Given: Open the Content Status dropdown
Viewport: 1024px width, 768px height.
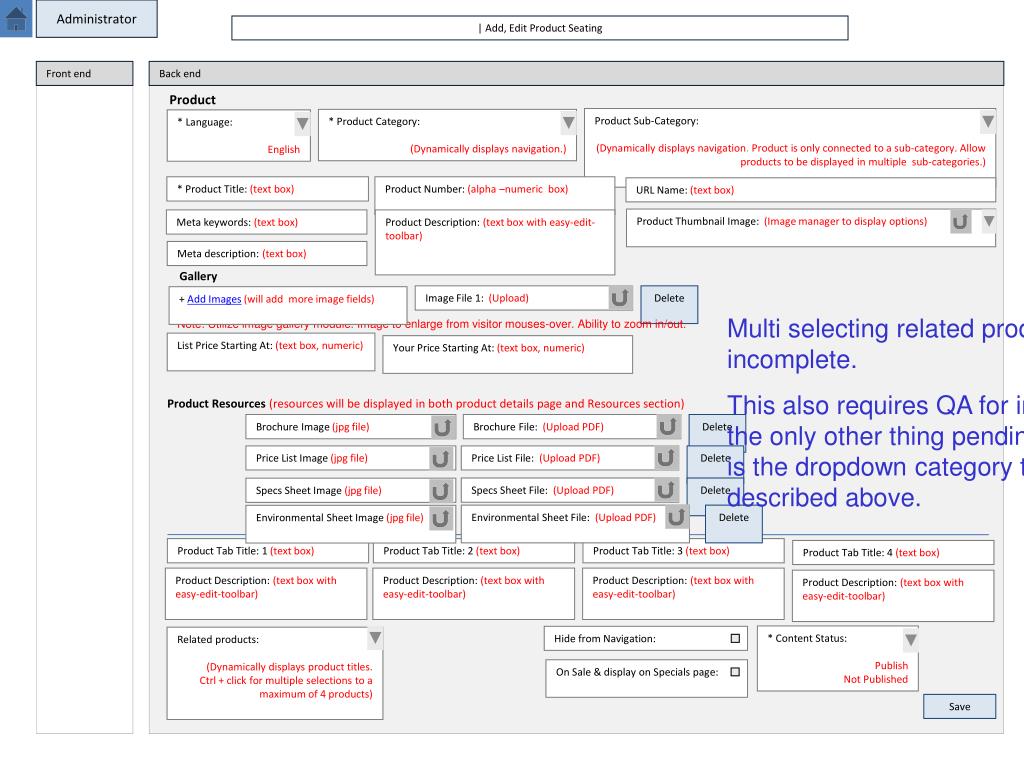Looking at the screenshot, I should (910, 639).
